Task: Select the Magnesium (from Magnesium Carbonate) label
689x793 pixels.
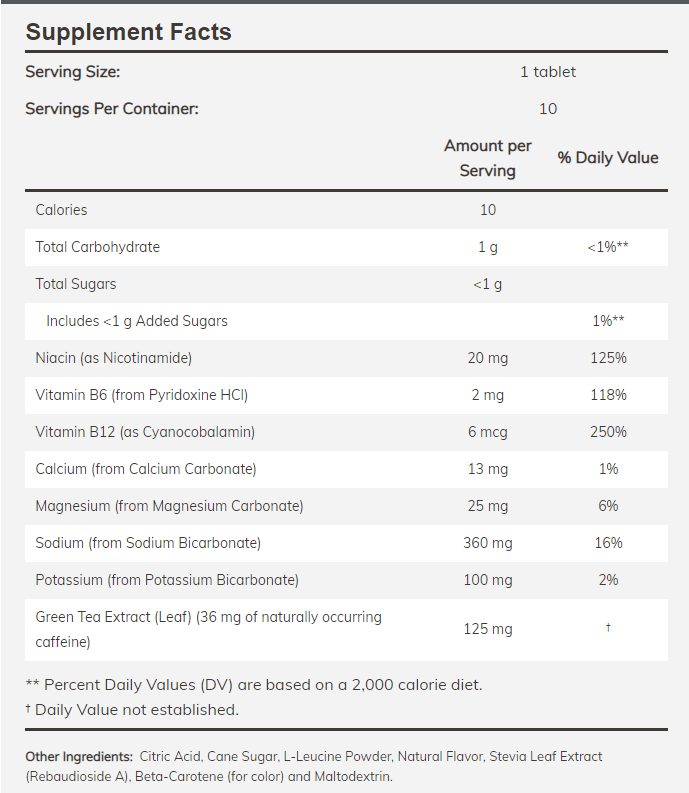Action: [x=169, y=506]
